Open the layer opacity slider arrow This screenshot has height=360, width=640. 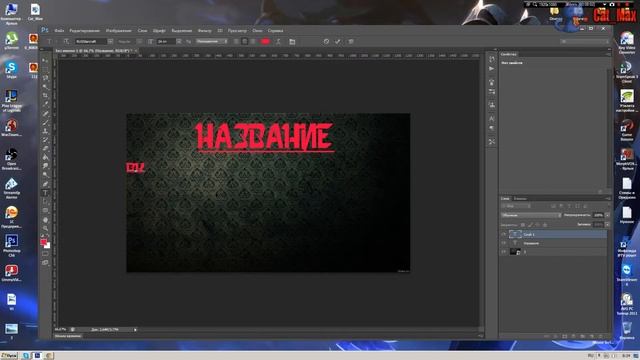click(x=607, y=215)
